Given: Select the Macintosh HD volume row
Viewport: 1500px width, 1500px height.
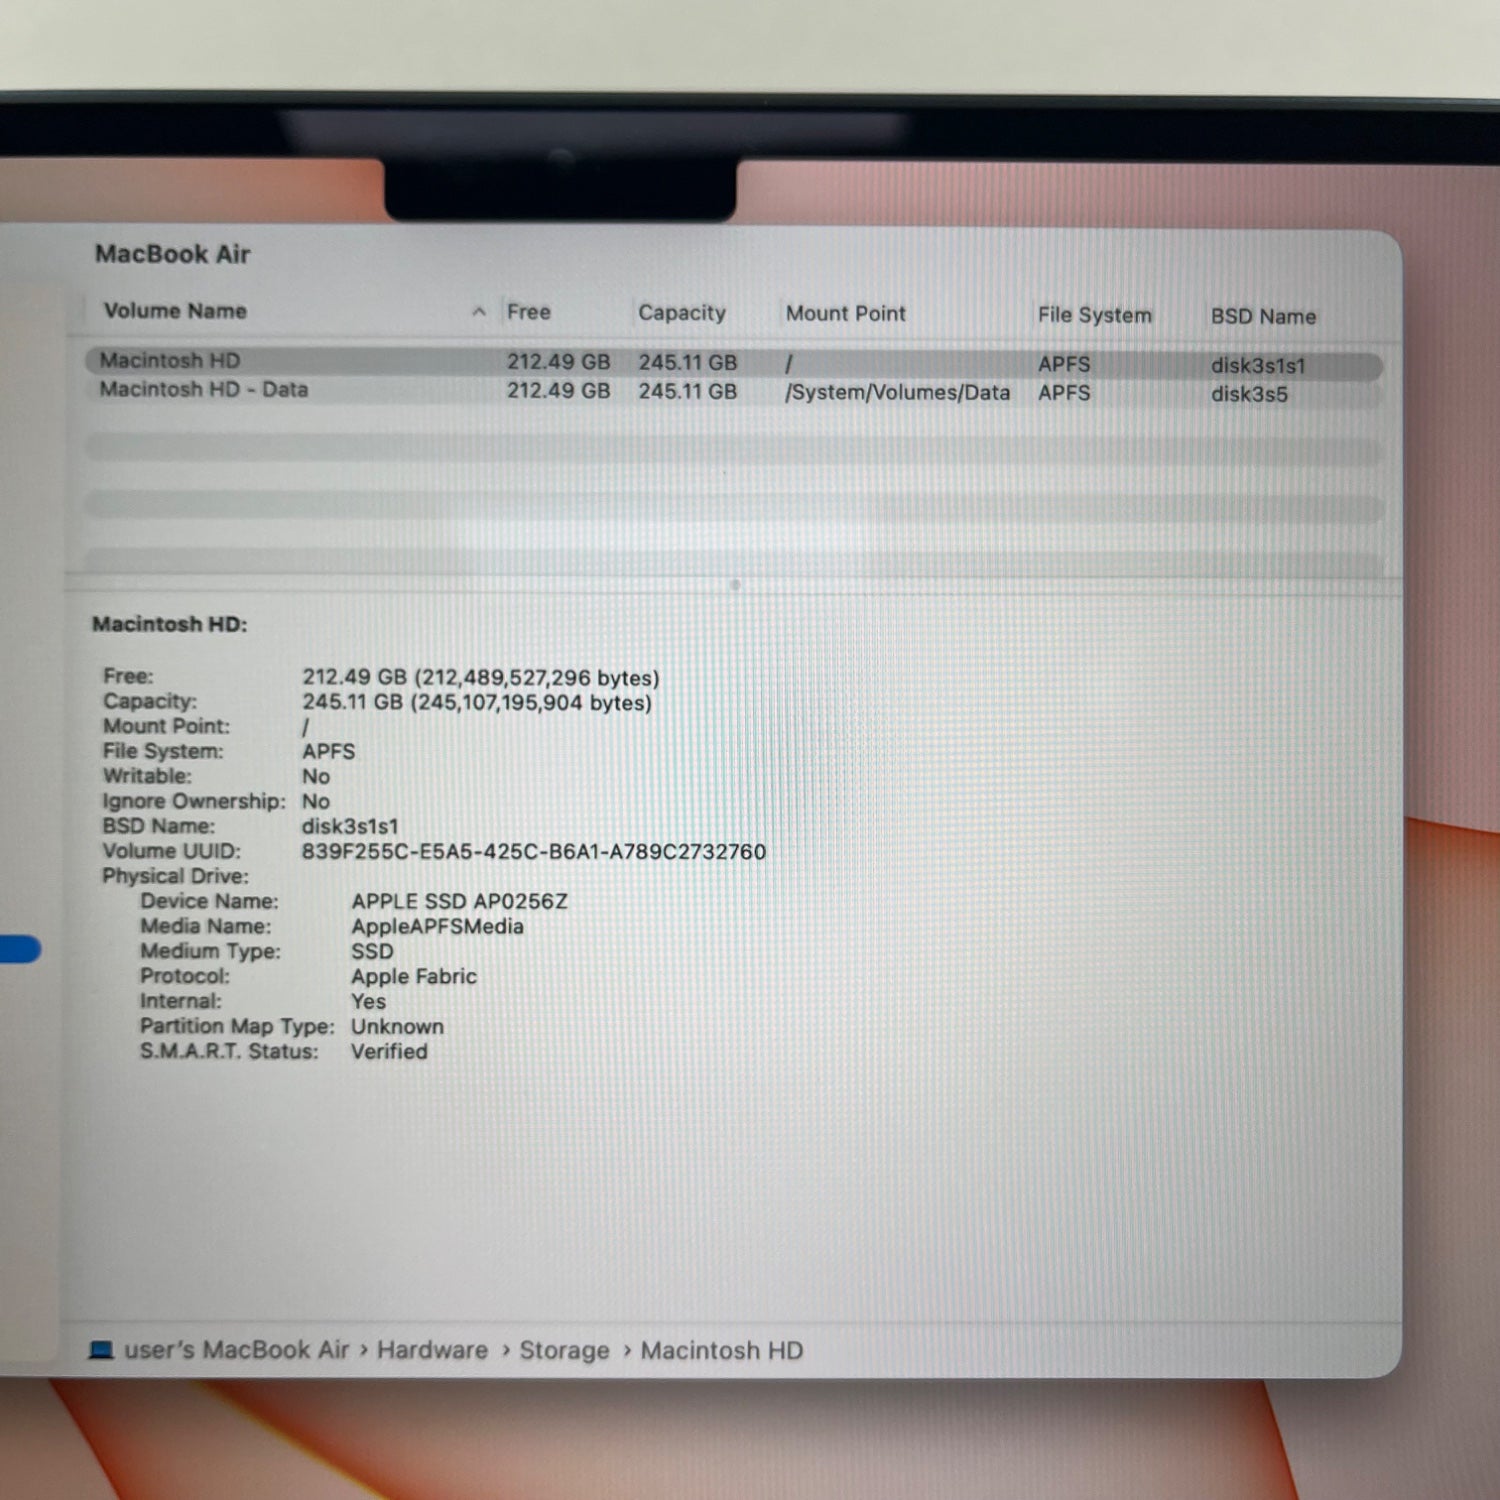Looking at the screenshot, I should click(x=734, y=362).
